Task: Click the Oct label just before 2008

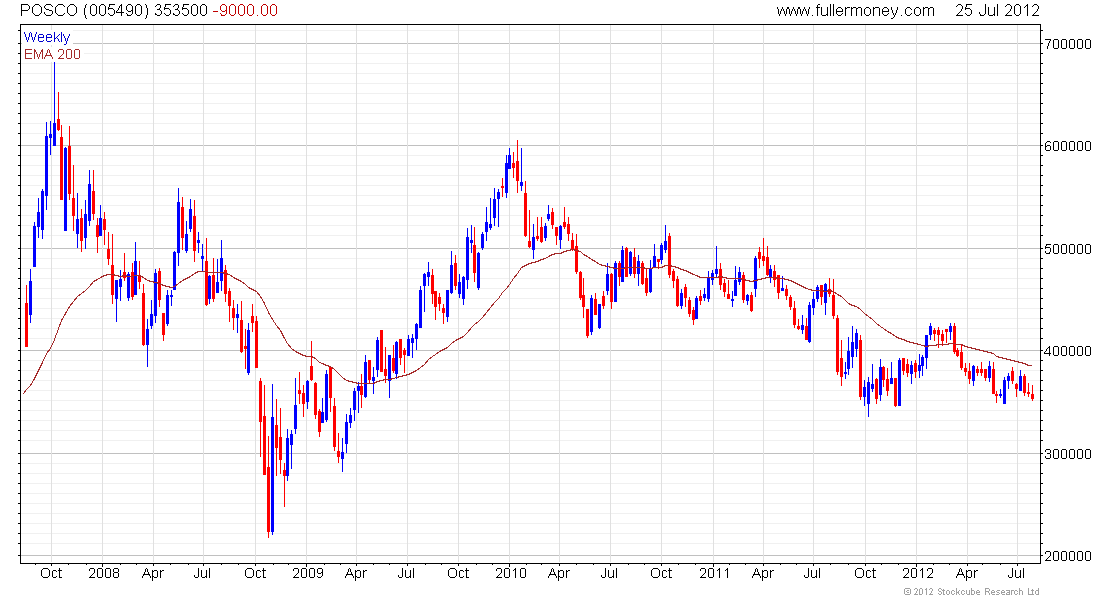Action: click(51, 573)
